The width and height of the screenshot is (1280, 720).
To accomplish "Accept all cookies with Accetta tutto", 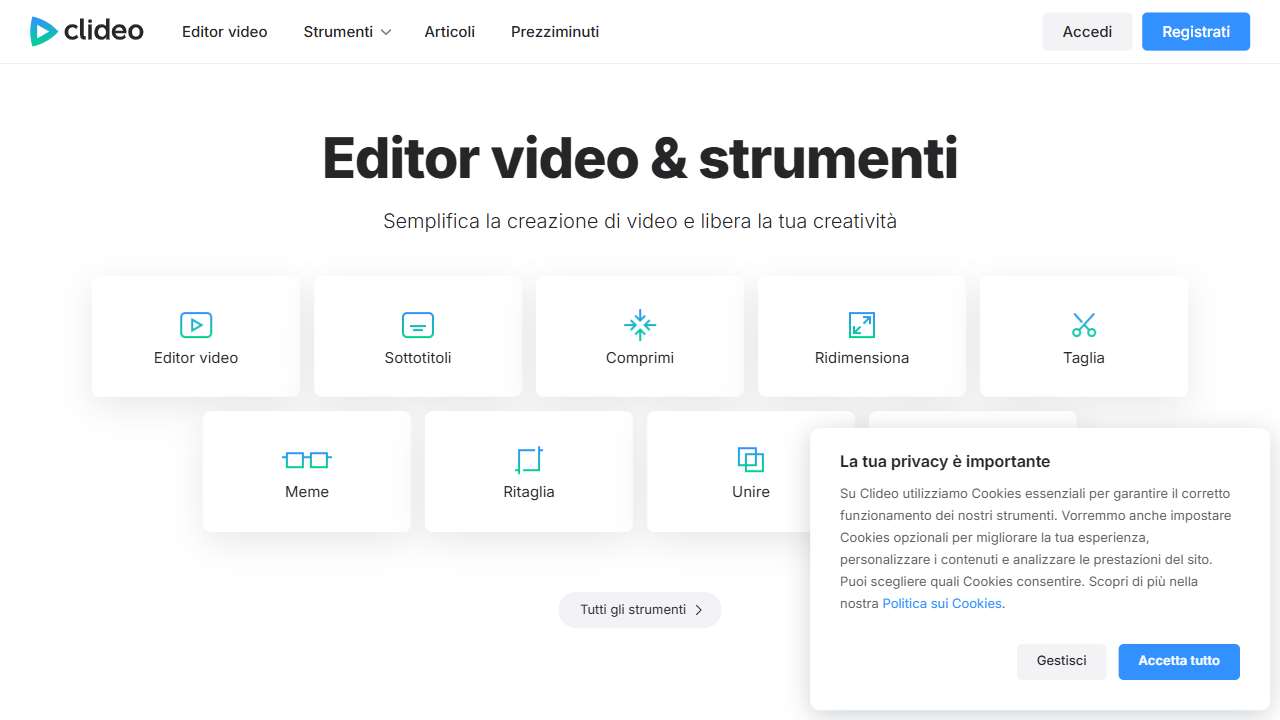I will pos(1179,661).
